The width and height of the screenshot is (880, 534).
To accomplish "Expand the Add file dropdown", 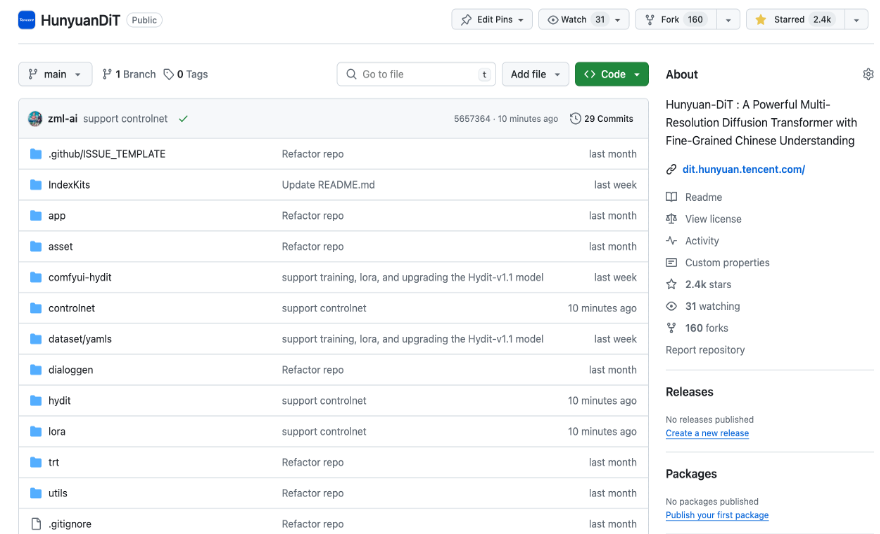I will tap(535, 74).
